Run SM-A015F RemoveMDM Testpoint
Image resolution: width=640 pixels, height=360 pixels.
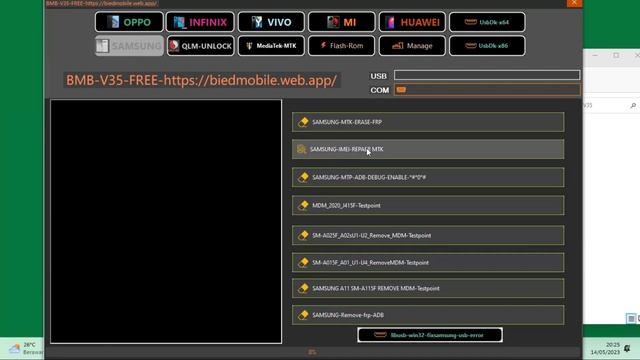click(428, 262)
